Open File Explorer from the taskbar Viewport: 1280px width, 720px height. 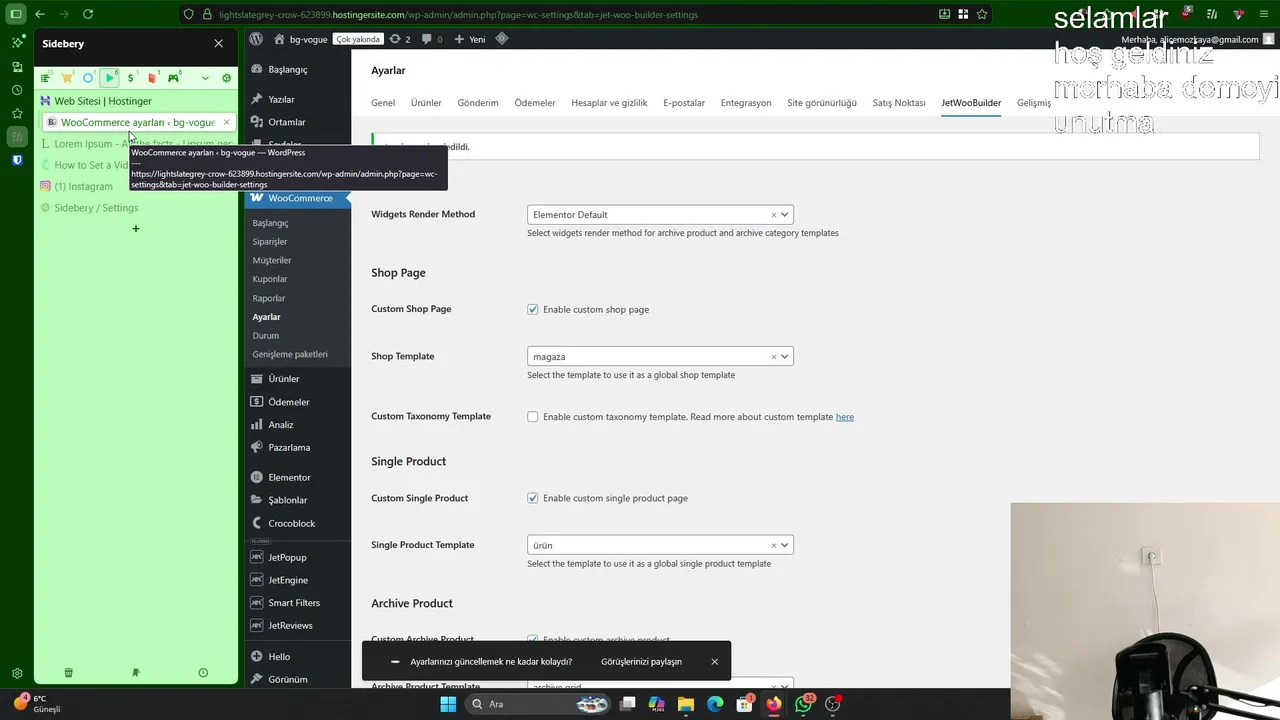click(x=686, y=704)
